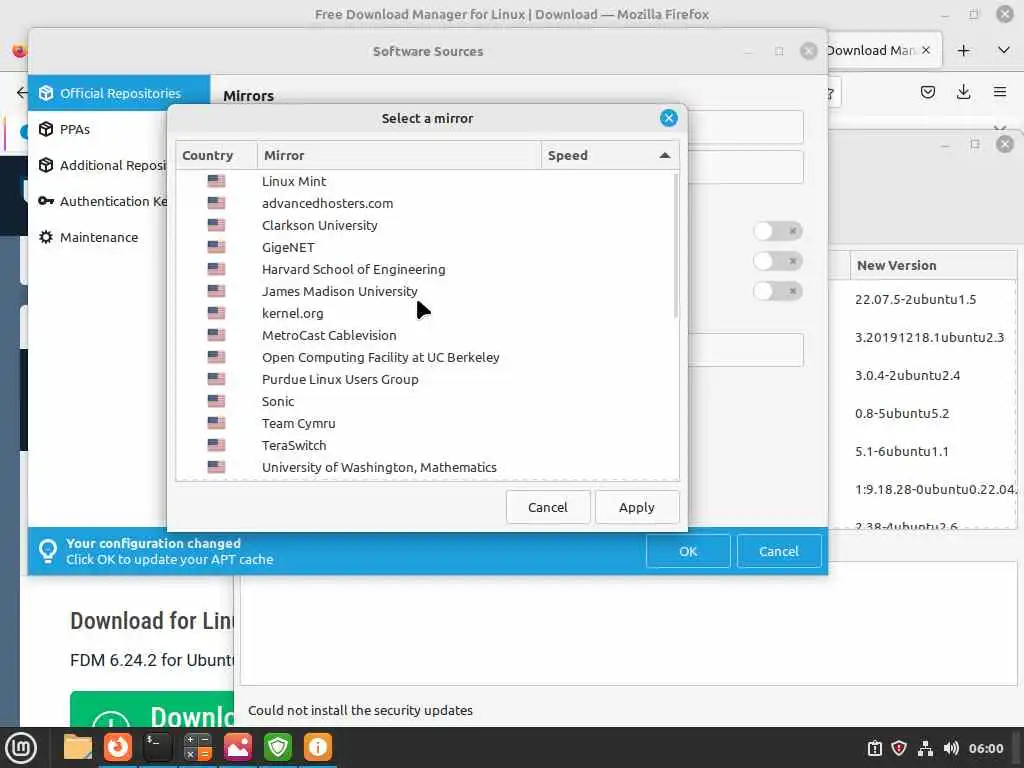The image size is (1024, 768).
Task: Click the Additional Repositories package icon
Action: point(46,165)
